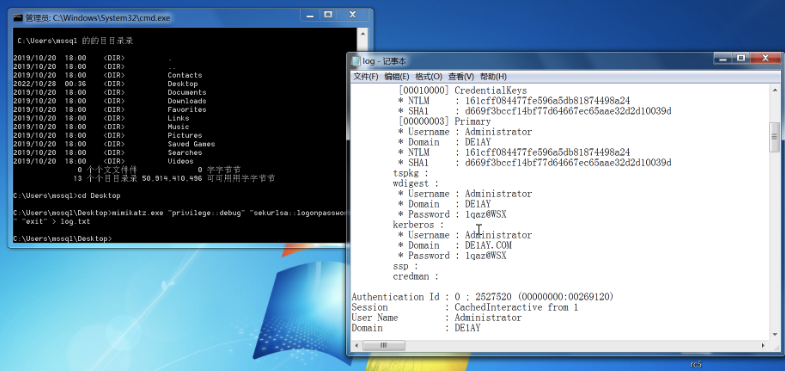
Task: Open the 编辑(E) menu in Notepad
Action: coord(397,77)
